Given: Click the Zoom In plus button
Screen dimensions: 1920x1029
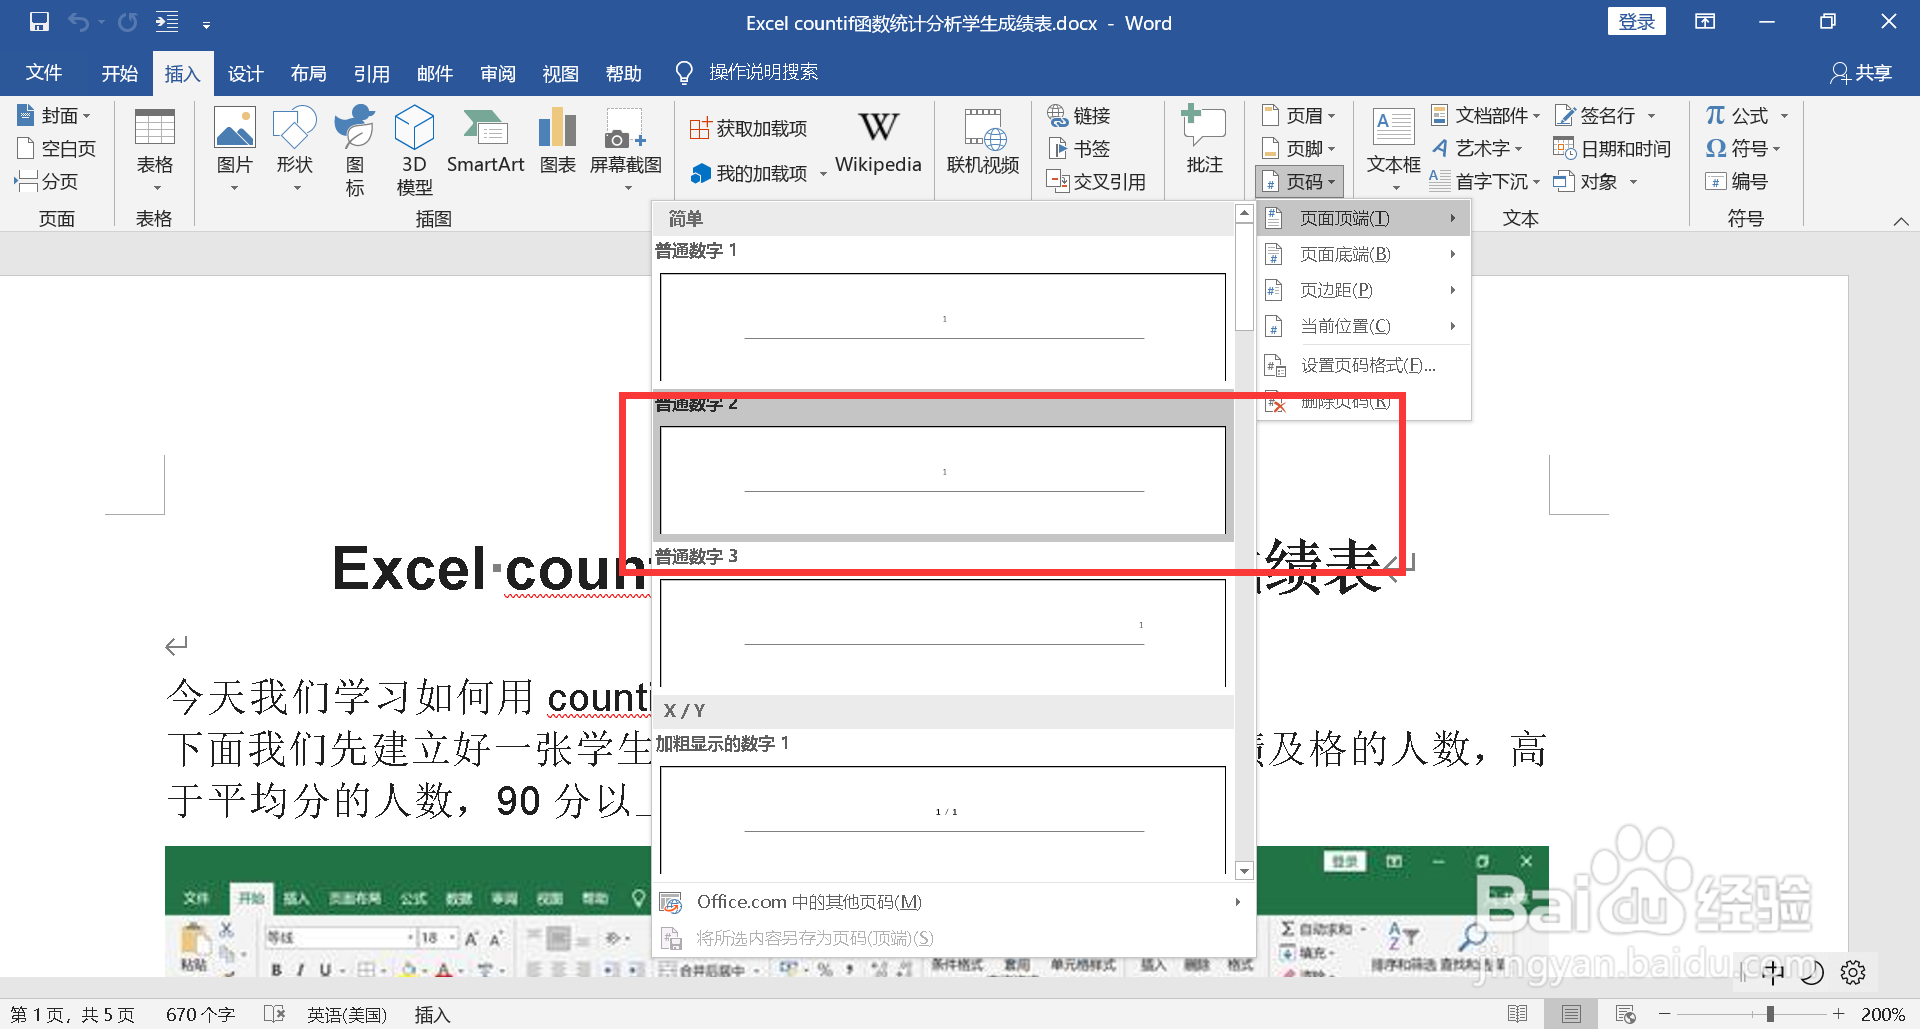Looking at the screenshot, I should pyautogui.click(x=1838, y=1014).
